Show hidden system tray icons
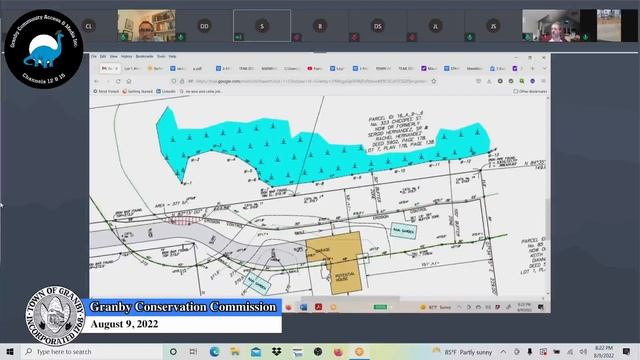 (x=503, y=352)
